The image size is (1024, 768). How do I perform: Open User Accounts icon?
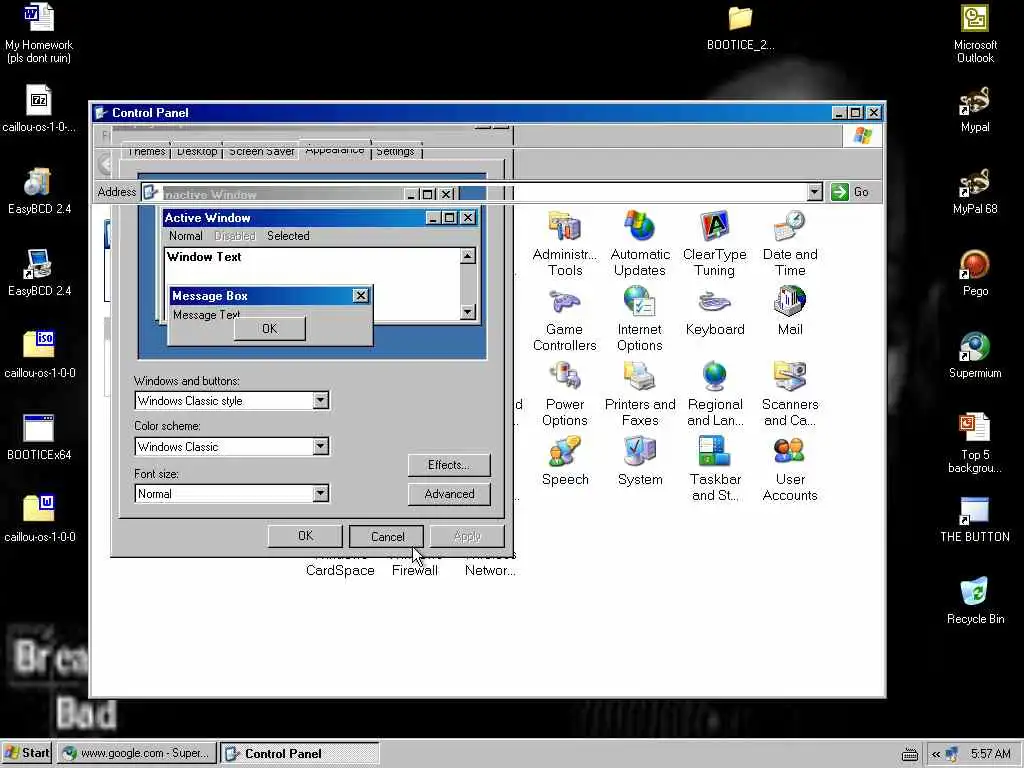[790, 468]
